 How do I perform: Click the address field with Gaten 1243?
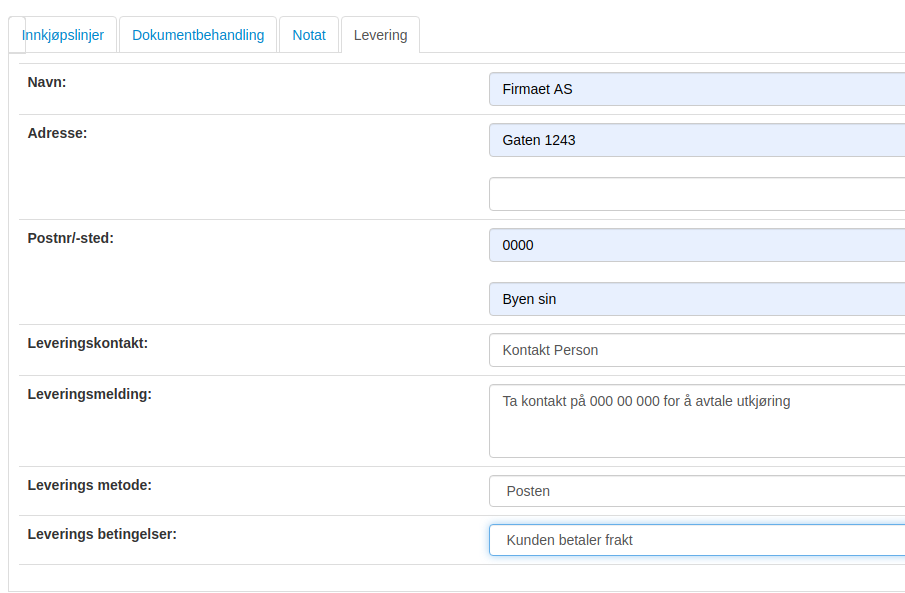pyautogui.click(x=697, y=140)
